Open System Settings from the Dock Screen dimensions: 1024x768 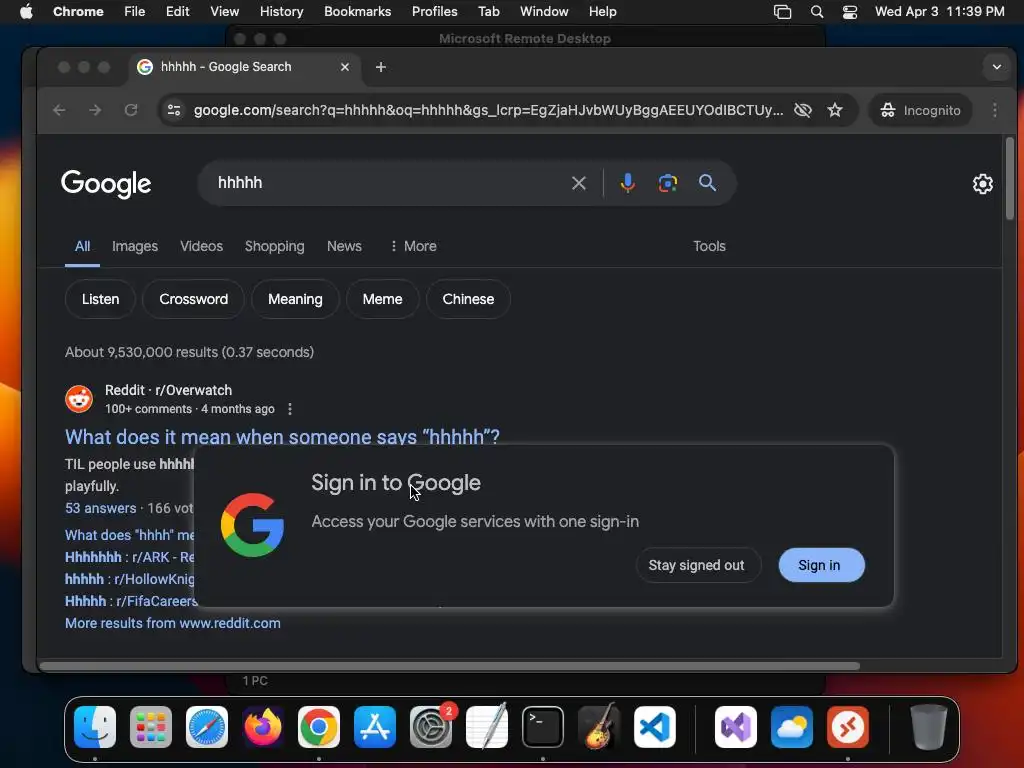click(x=431, y=727)
